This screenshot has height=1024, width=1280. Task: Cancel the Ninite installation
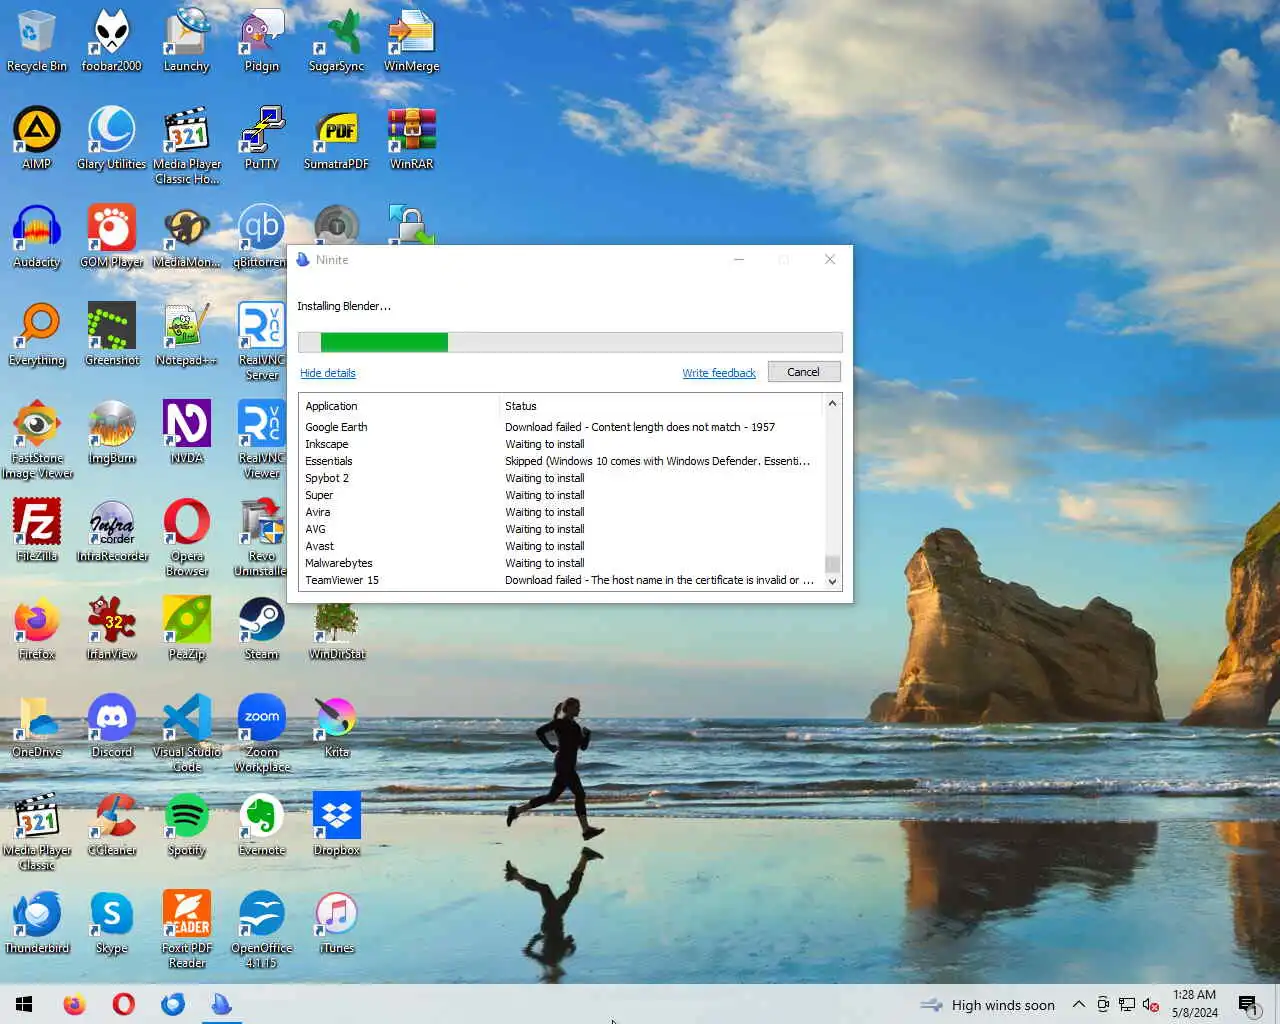point(803,372)
